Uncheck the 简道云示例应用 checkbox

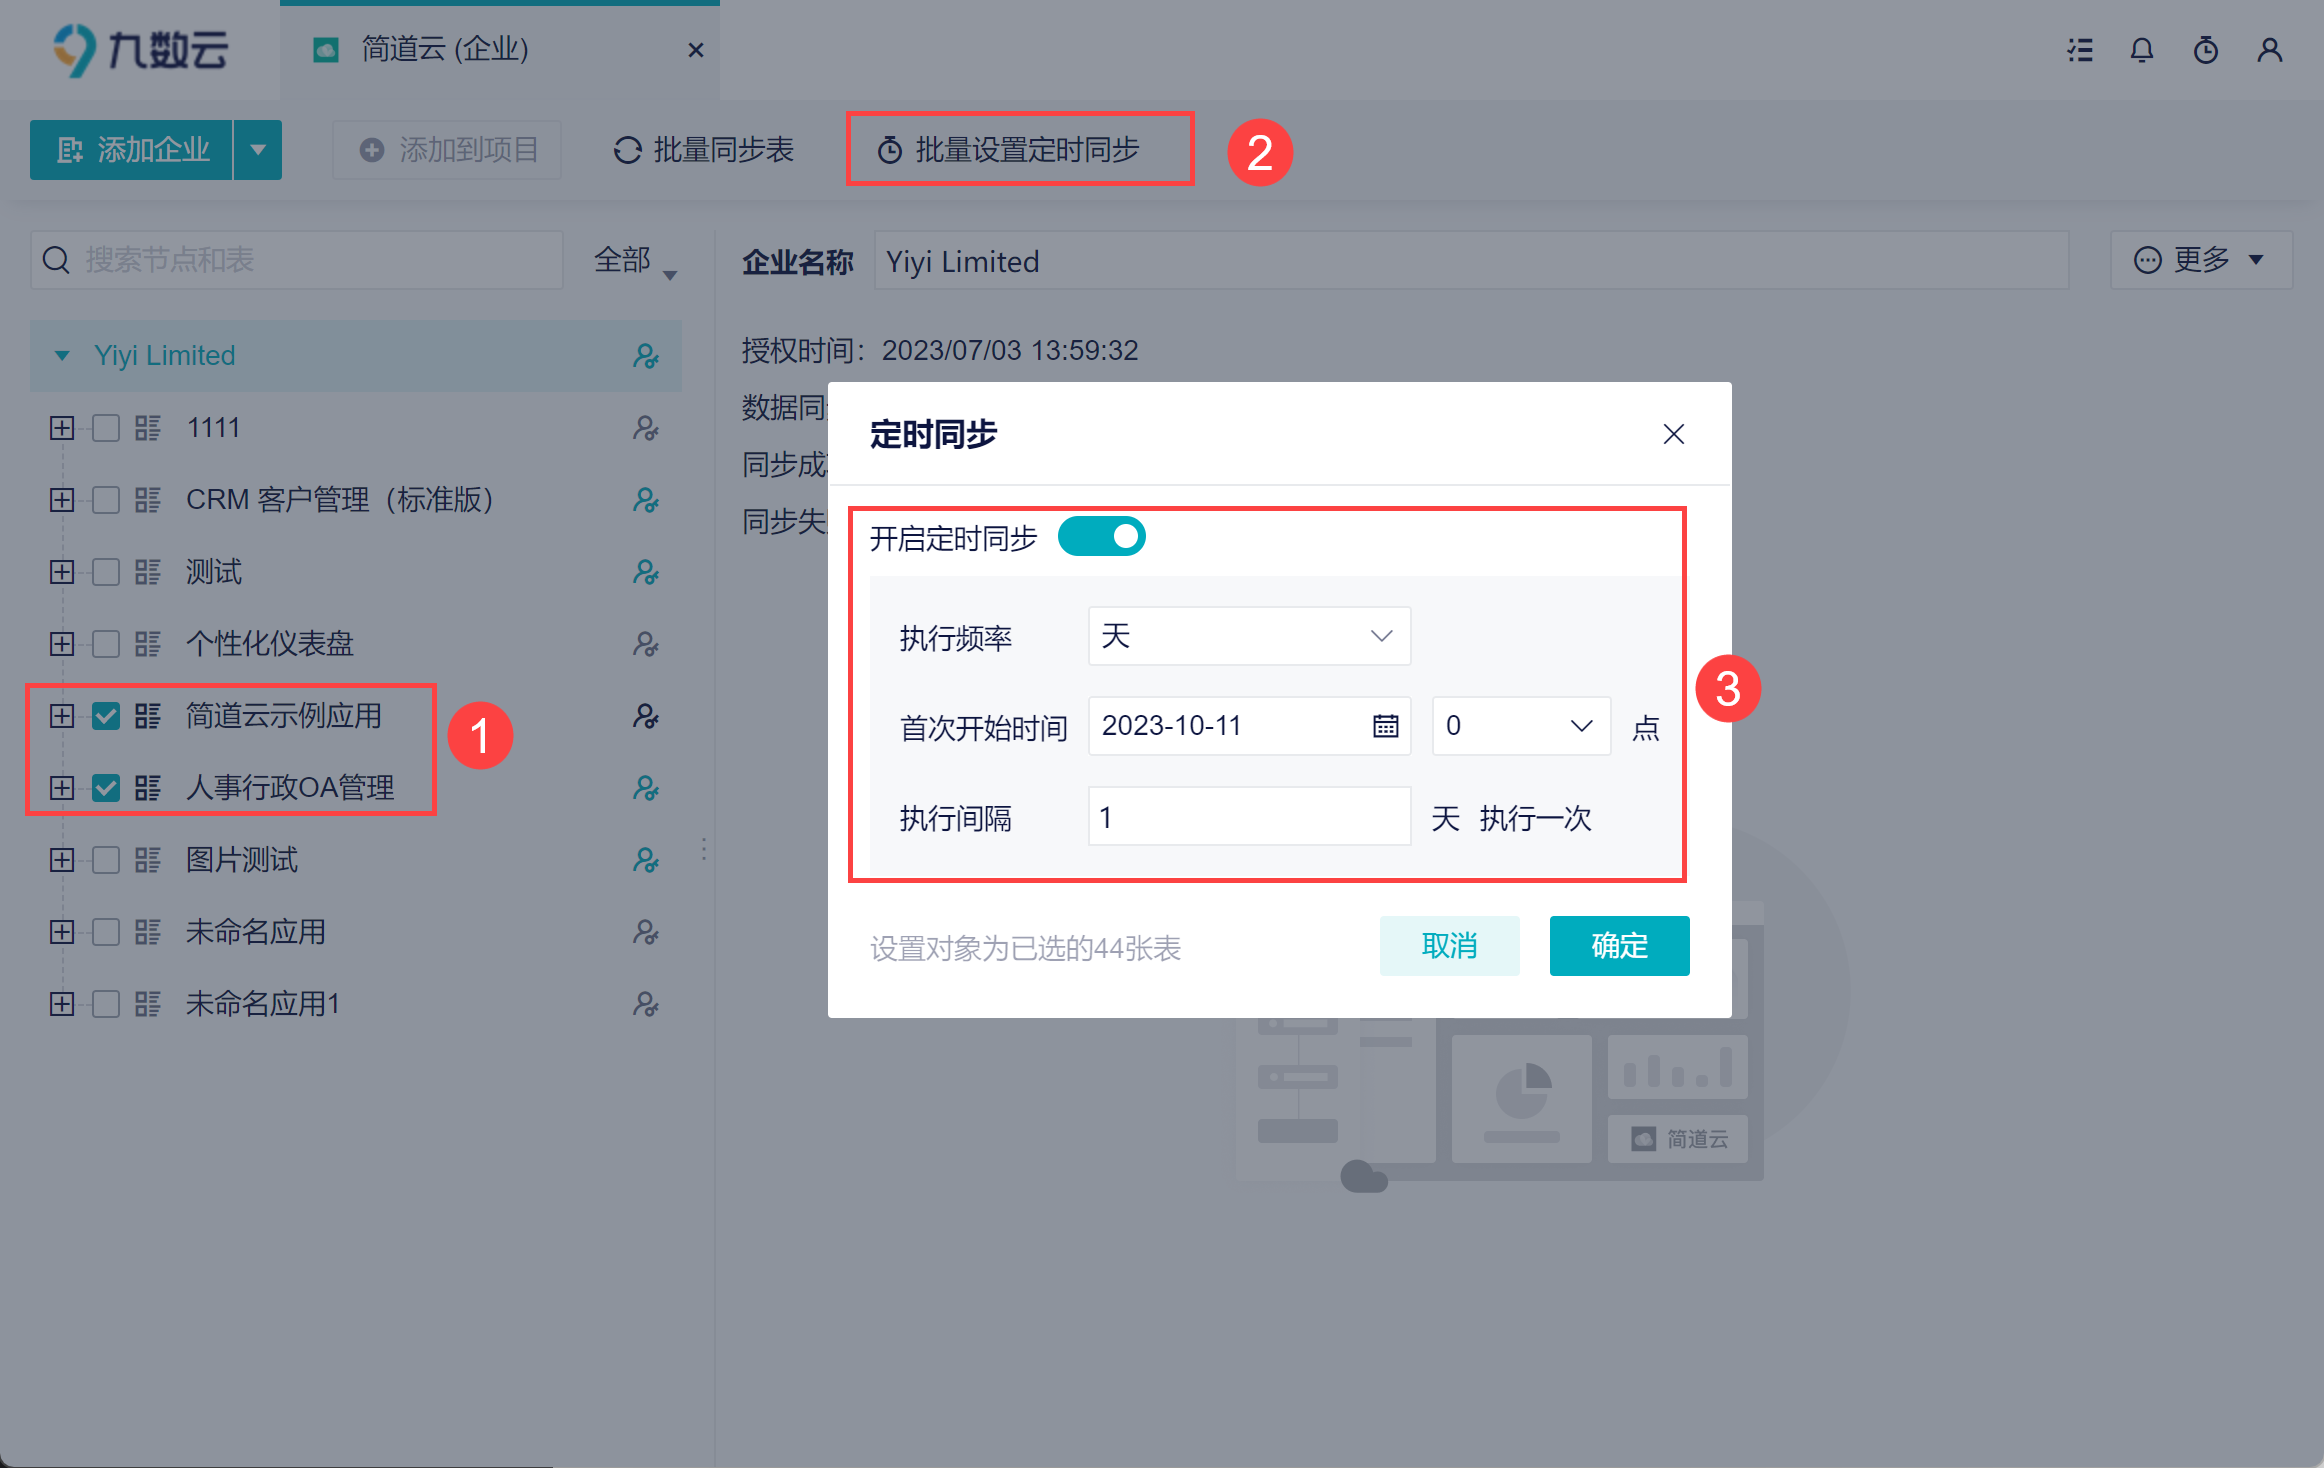pos(106,716)
